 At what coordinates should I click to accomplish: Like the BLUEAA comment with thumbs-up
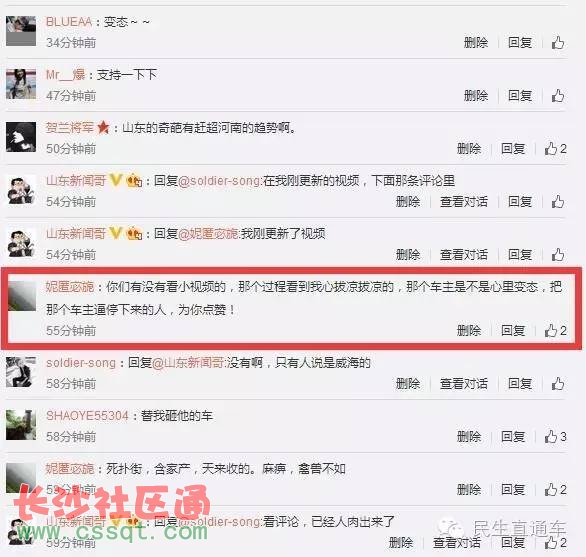(x=558, y=43)
